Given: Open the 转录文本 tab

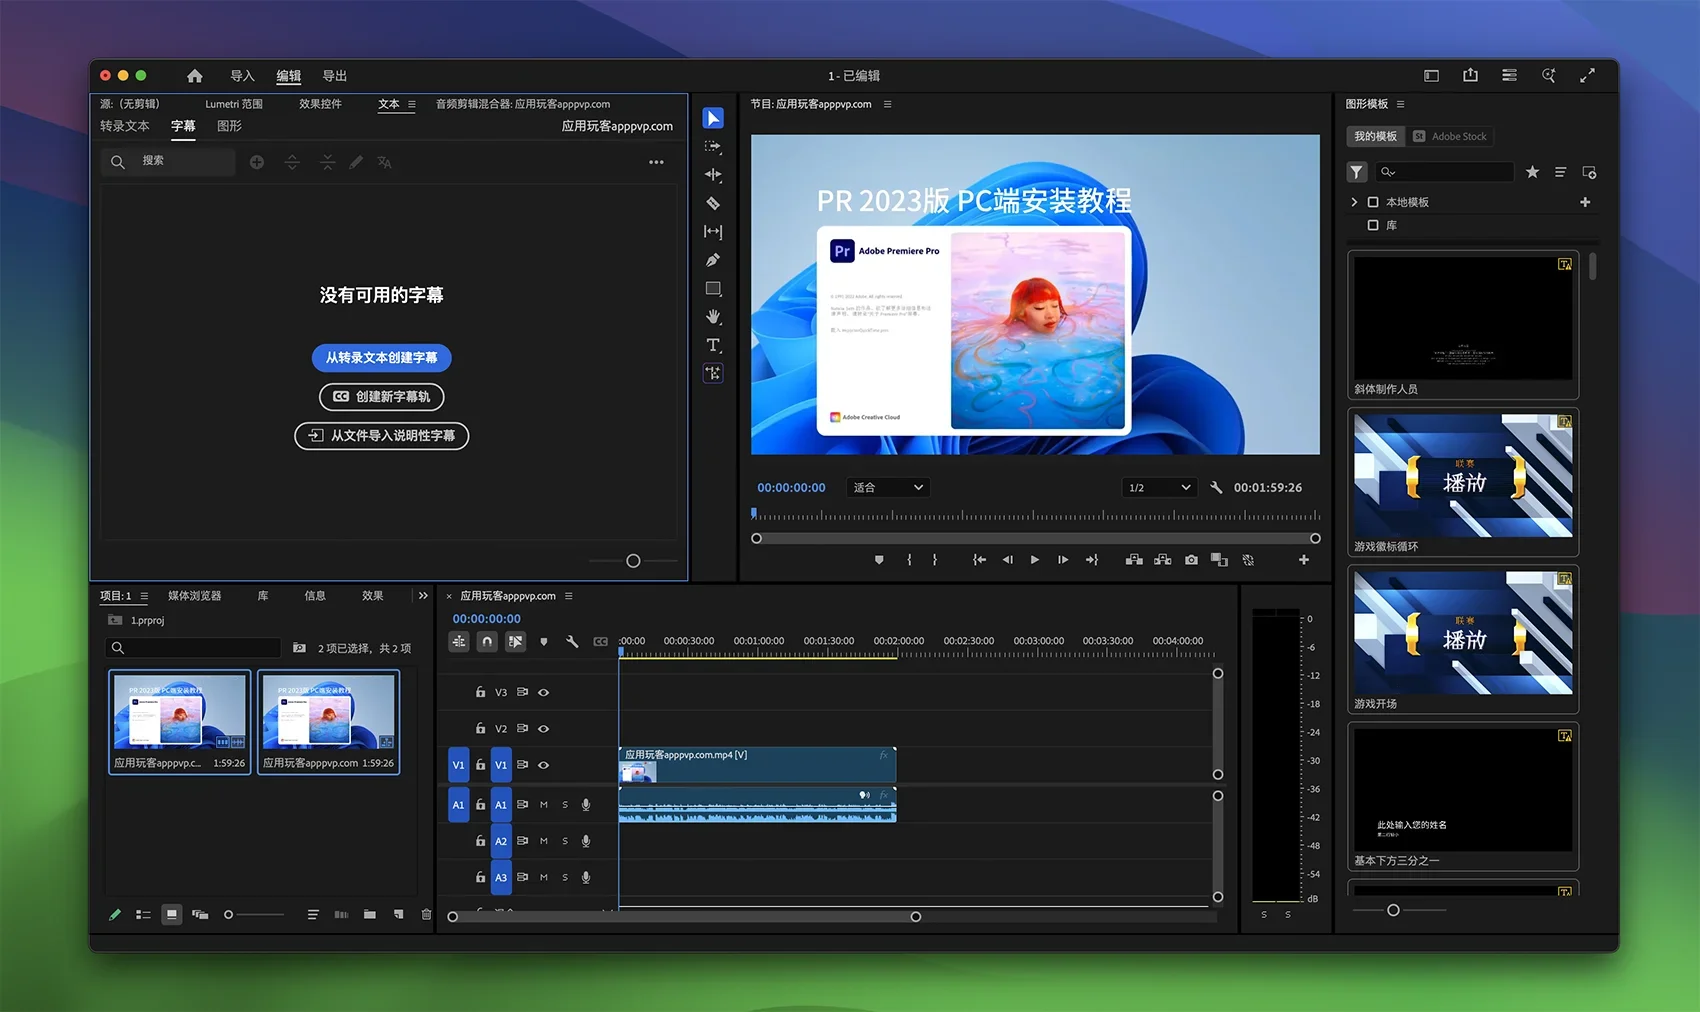Looking at the screenshot, I should (125, 126).
